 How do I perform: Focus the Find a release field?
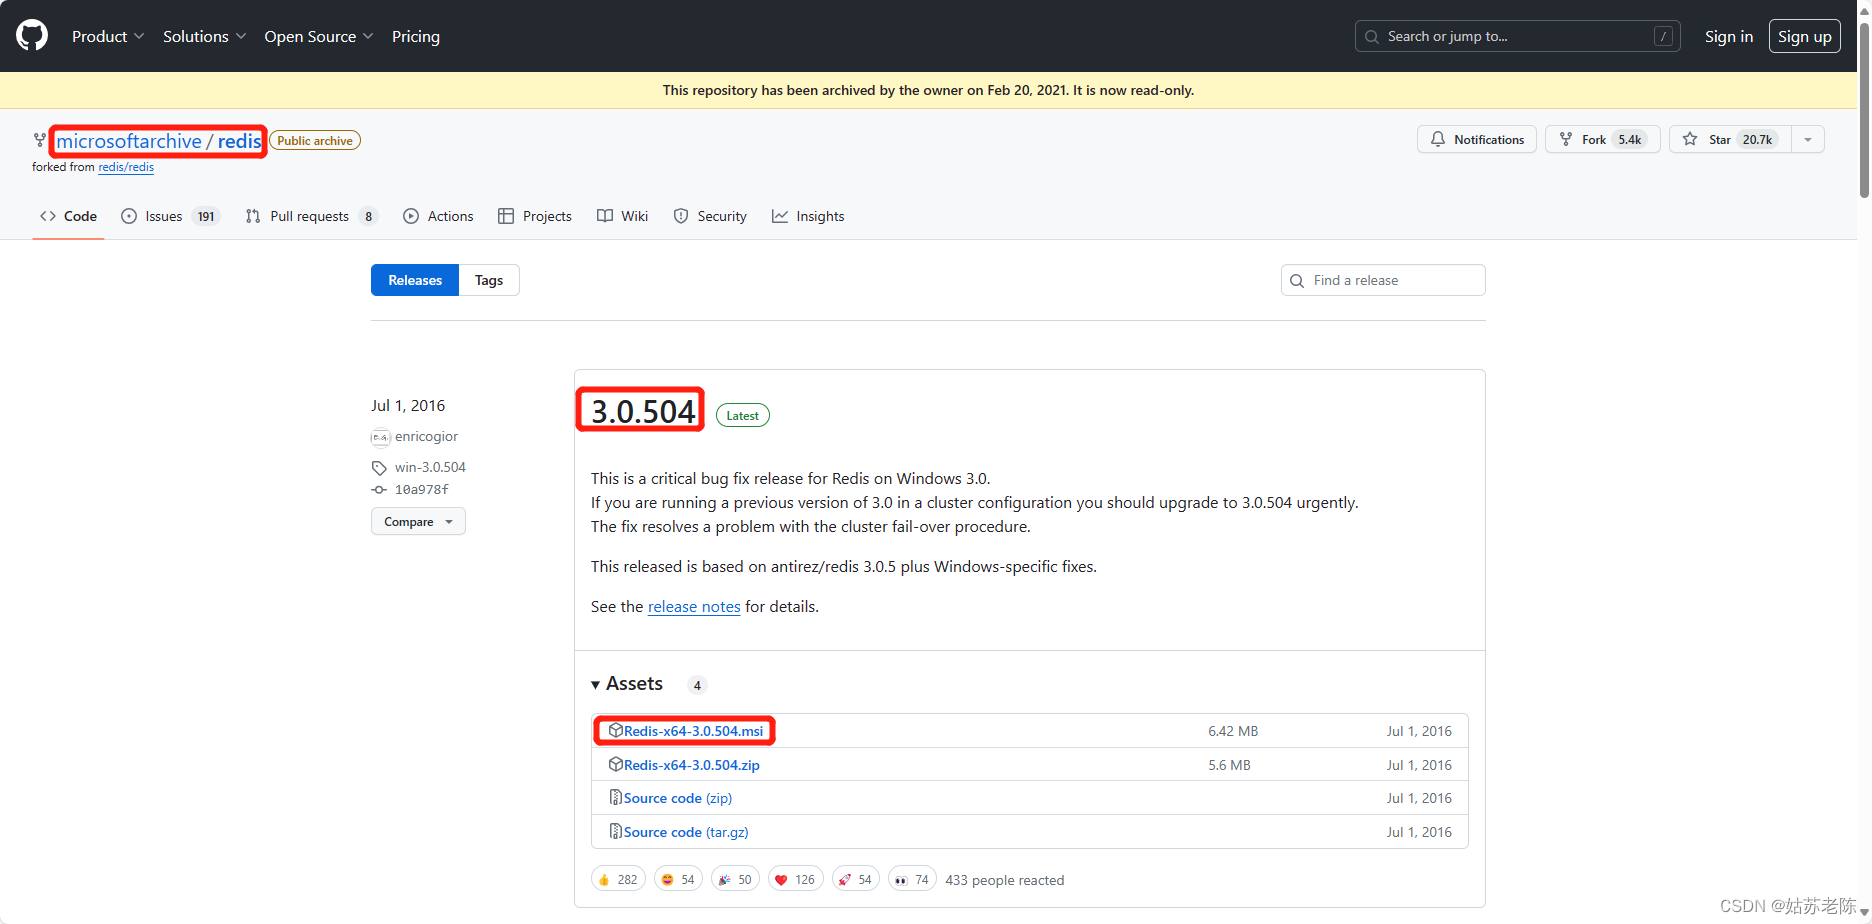pyautogui.click(x=1383, y=280)
